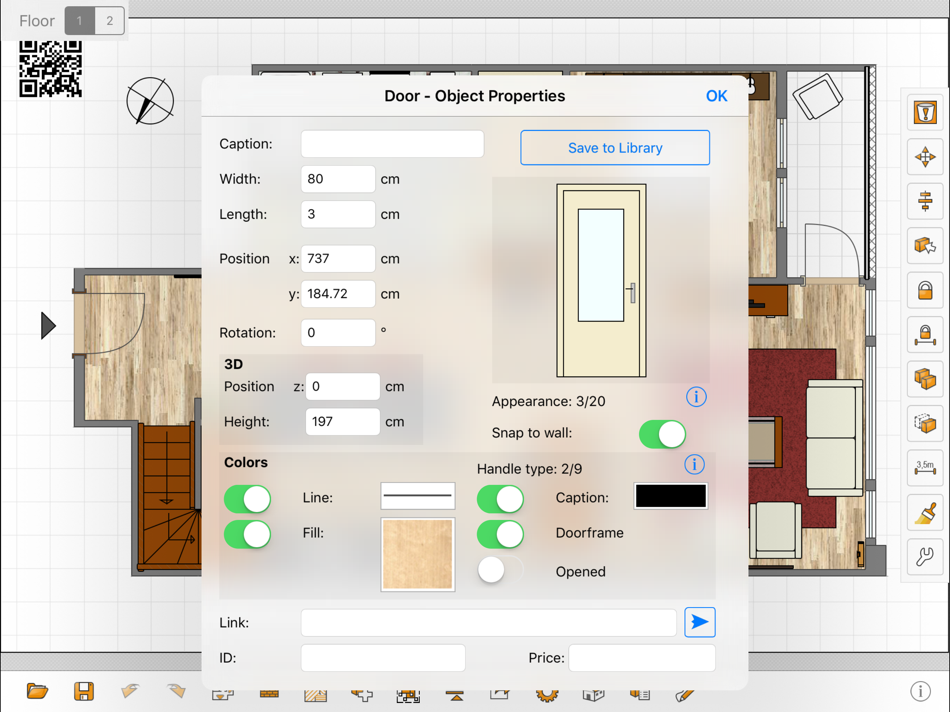Click the 3,5m measurement icon

925,468
